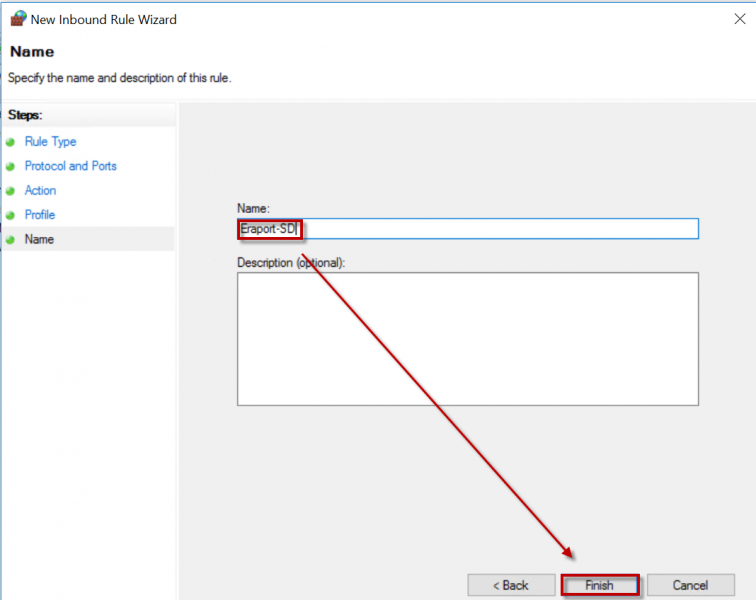Screen dimensions: 756x600
Task: Click the firewall wizard icon in title bar
Action: (x=17, y=18)
